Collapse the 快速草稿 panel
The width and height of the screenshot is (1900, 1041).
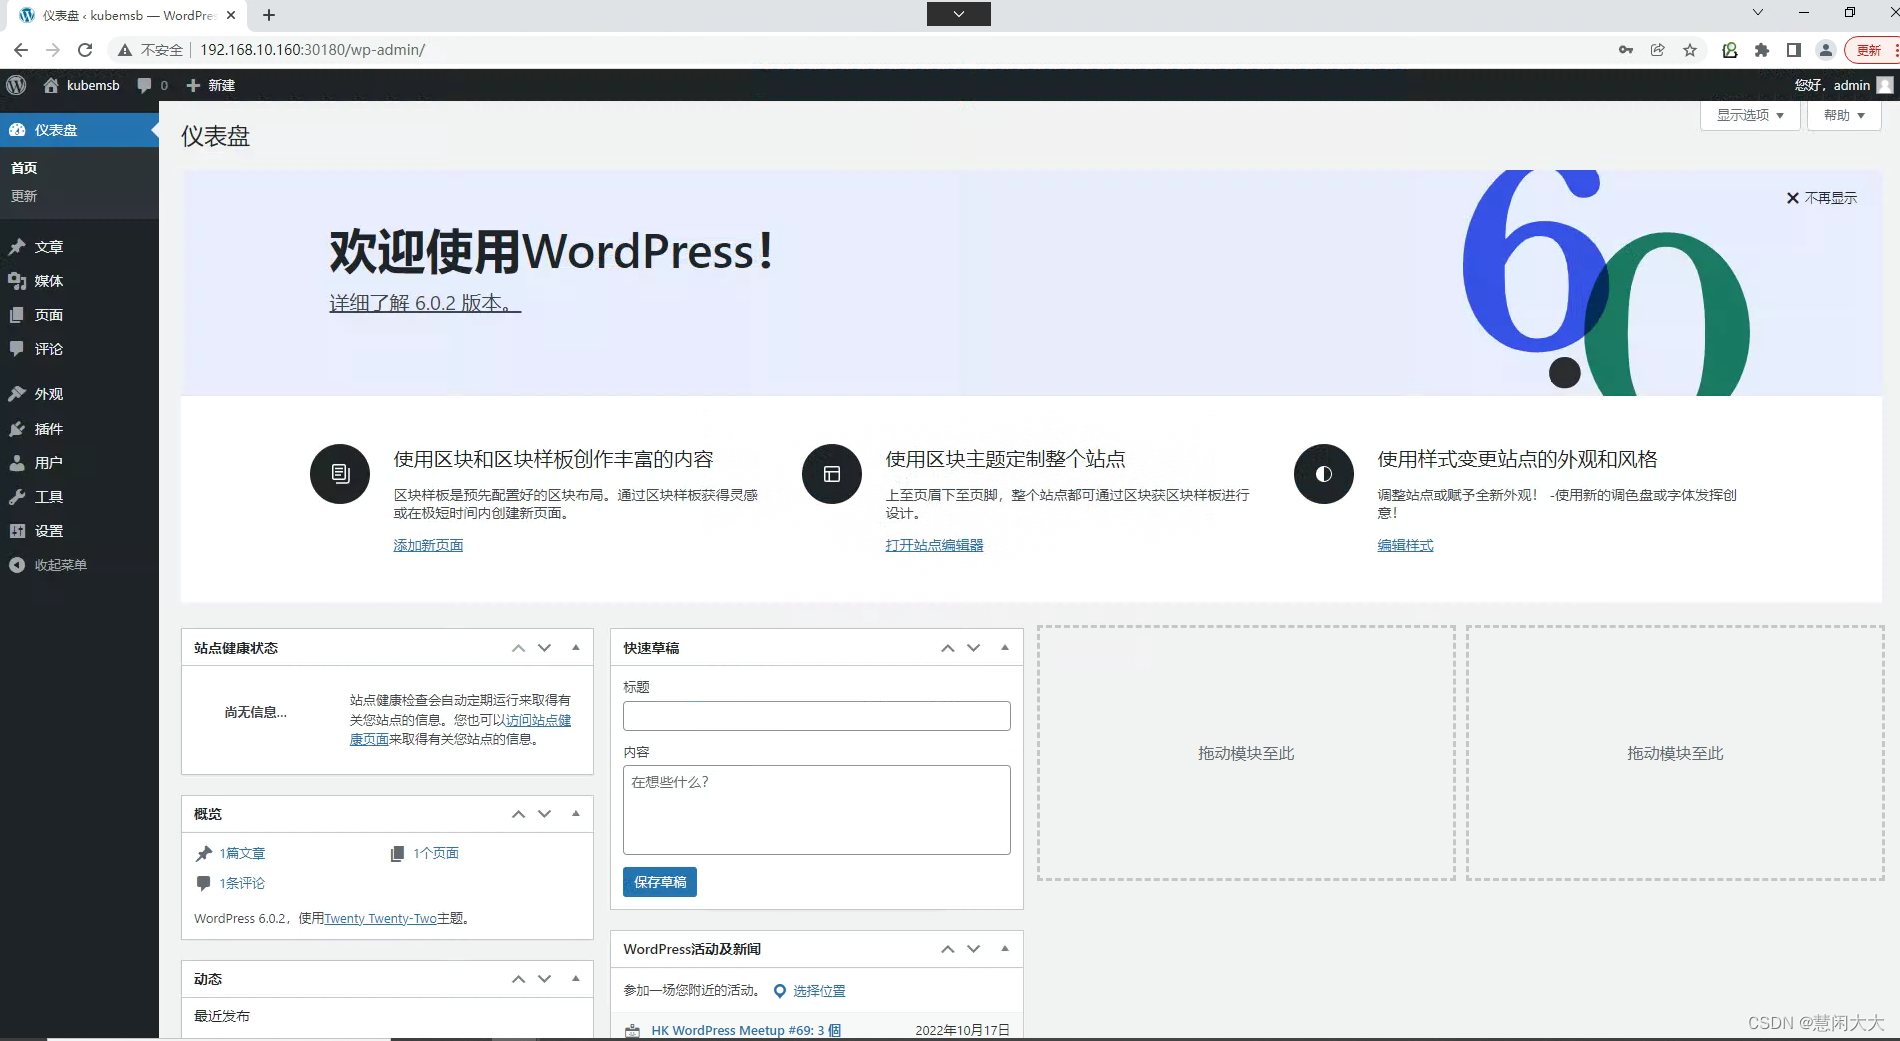1005,648
